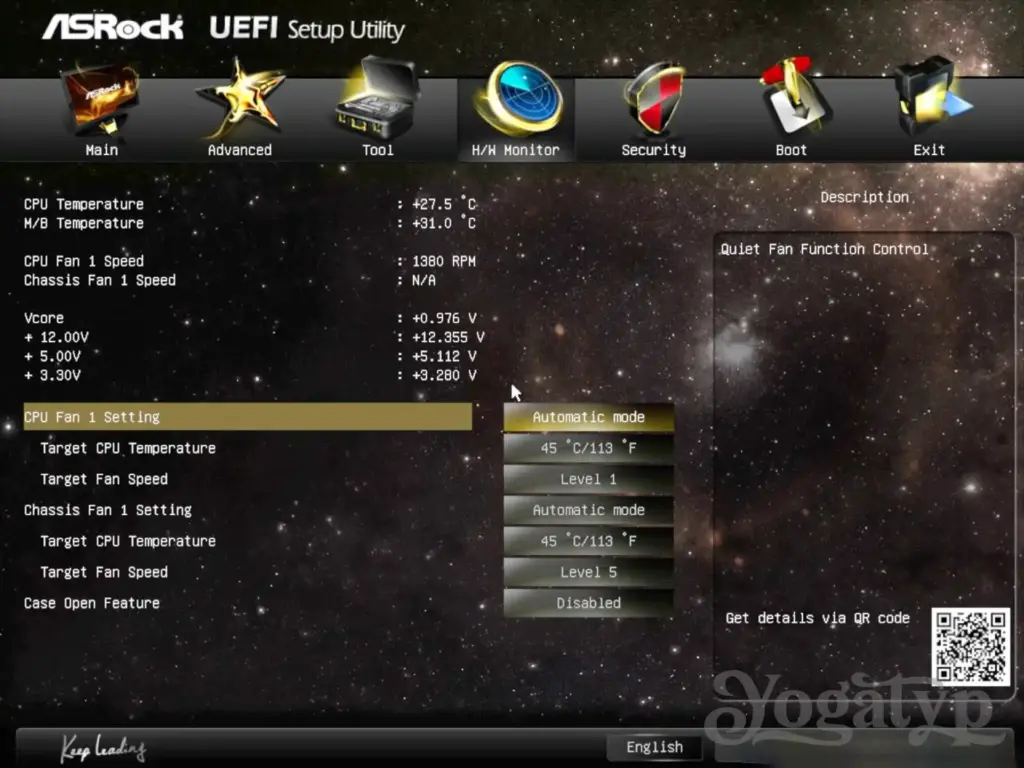Select the H/W Monitor tab label
The image size is (1024, 768).
coord(515,150)
